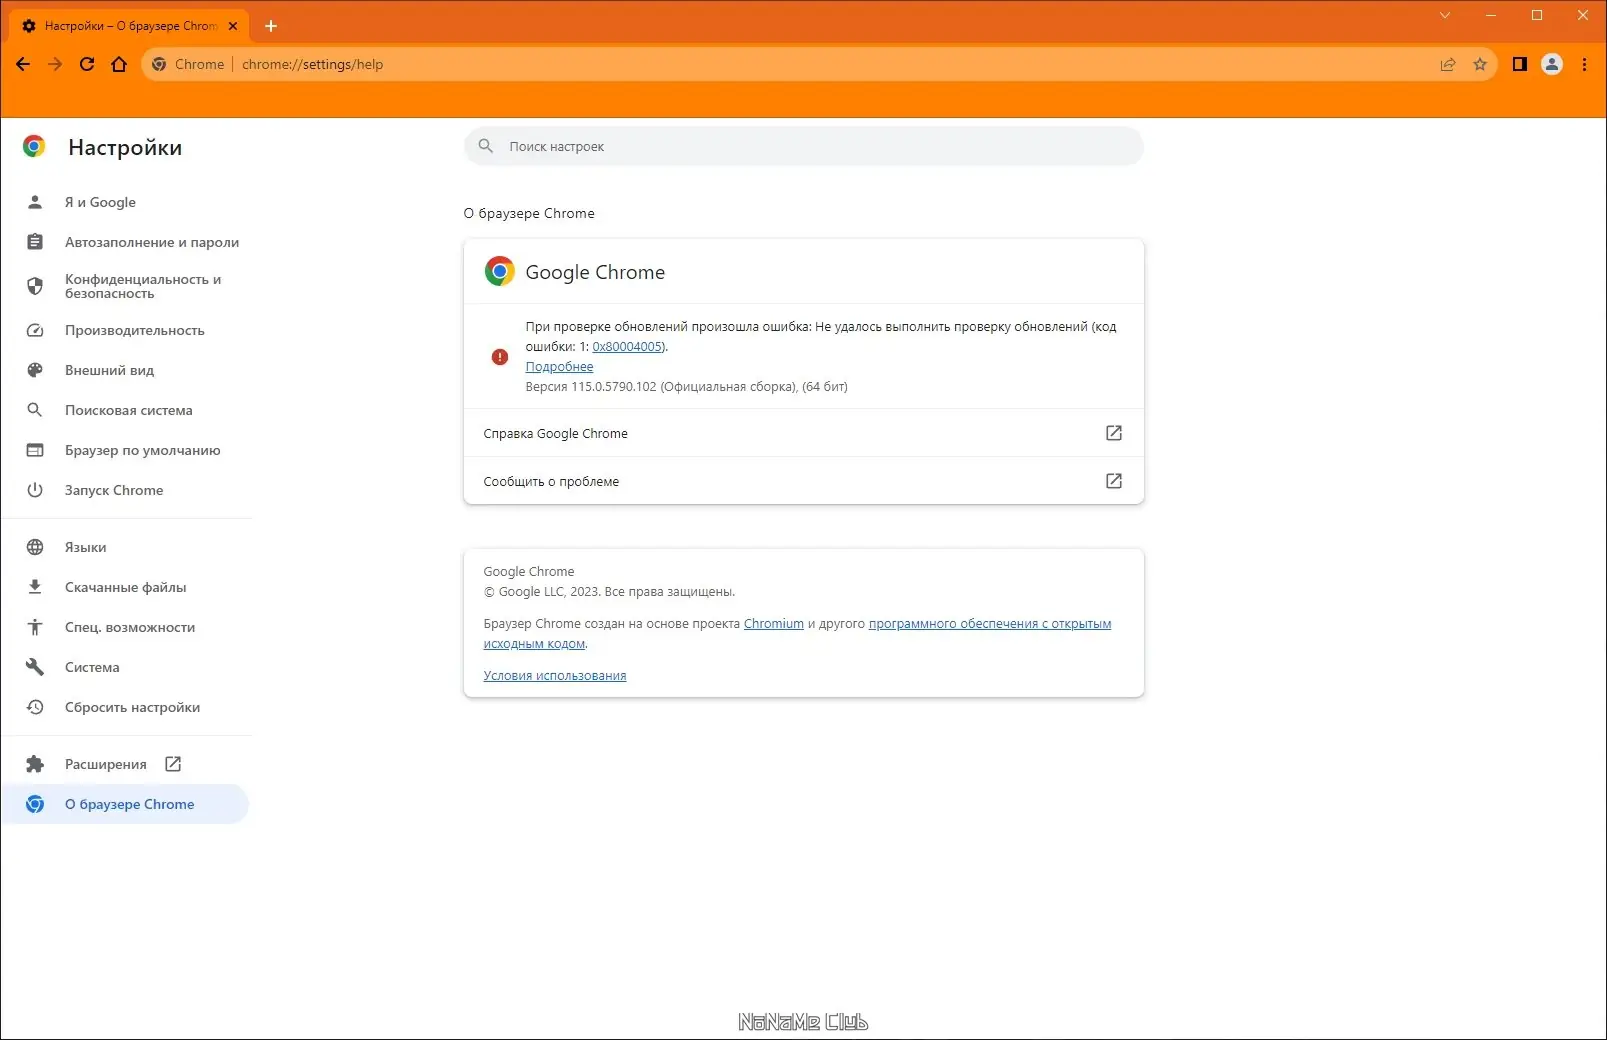Image resolution: width=1607 pixels, height=1040 pixels.
Task: Go back with the back arrow
Action: point(23,64)
